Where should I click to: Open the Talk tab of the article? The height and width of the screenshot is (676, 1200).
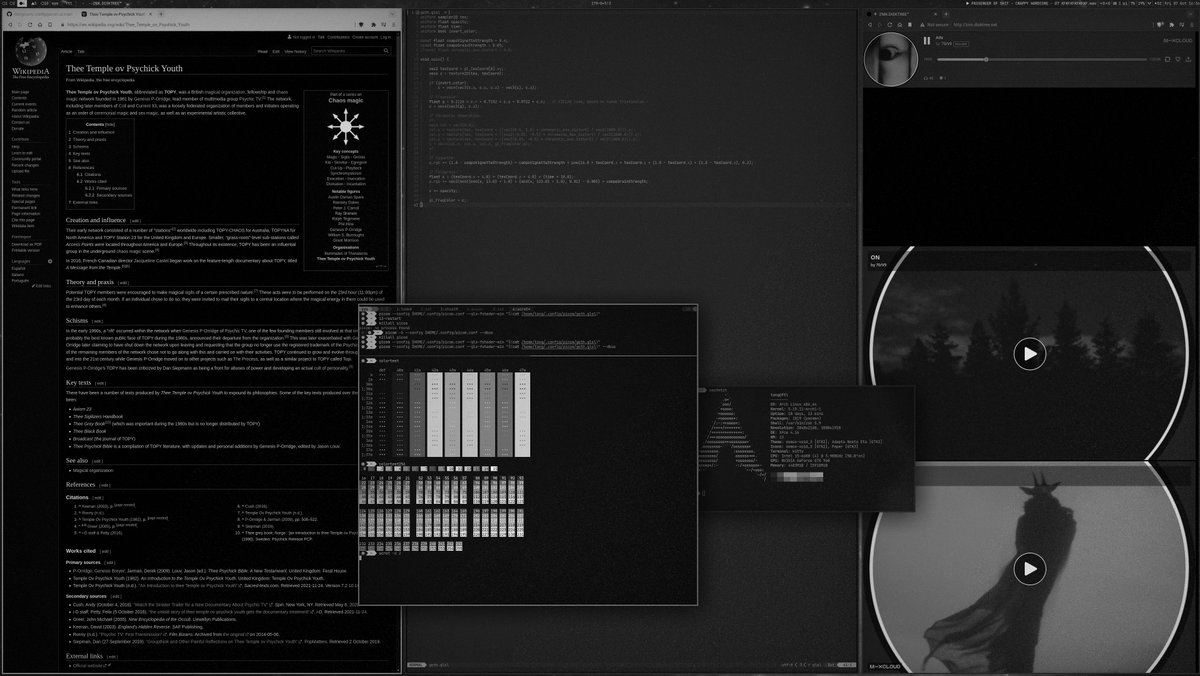[x=81, y=51]
